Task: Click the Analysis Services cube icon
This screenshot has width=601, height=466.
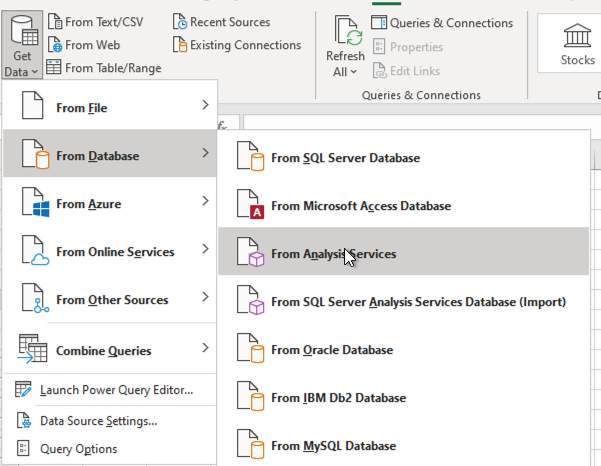Action: pos(250,251)
